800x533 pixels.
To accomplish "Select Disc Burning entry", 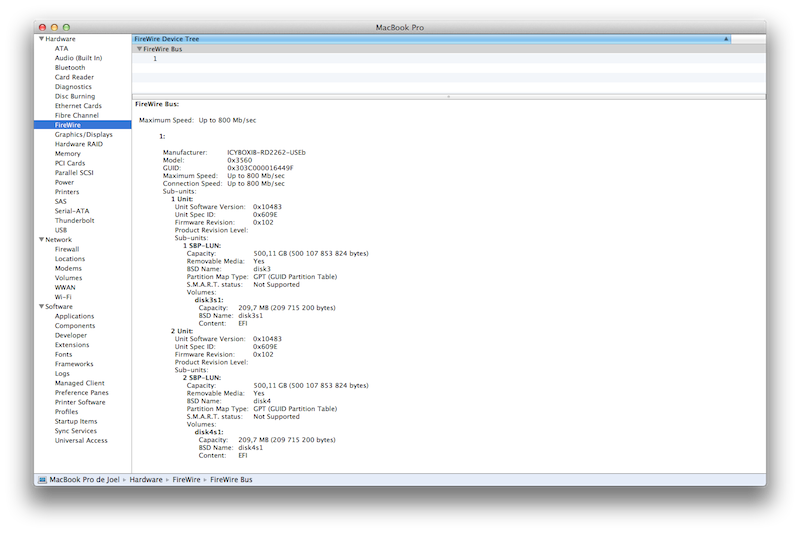I will tap(75, 96).
